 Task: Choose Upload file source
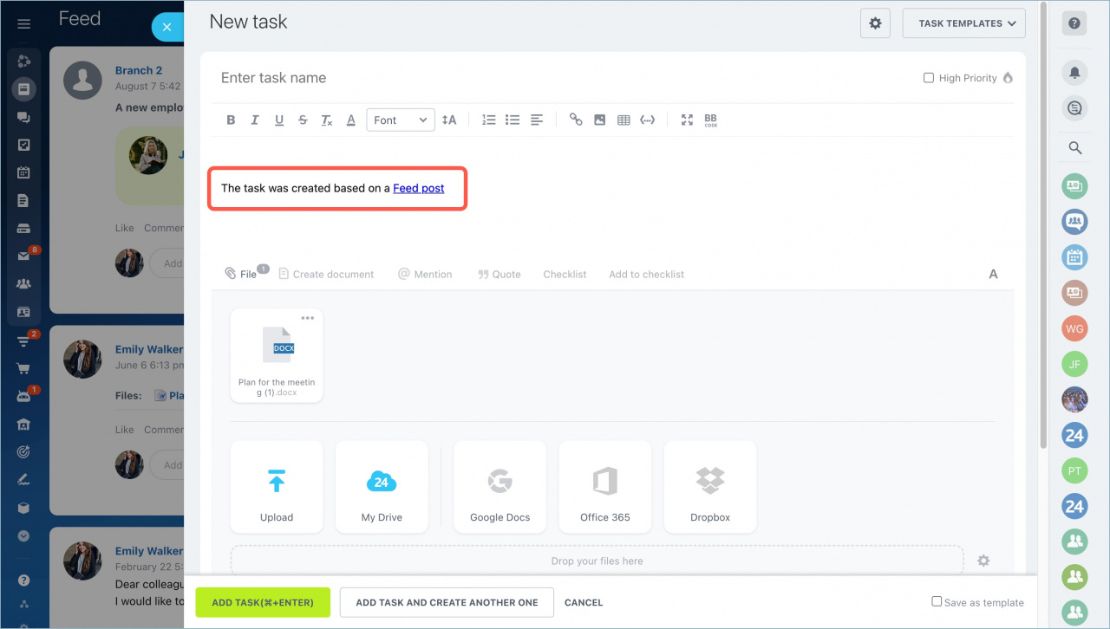pyautogui.click(x=277, y=487)
